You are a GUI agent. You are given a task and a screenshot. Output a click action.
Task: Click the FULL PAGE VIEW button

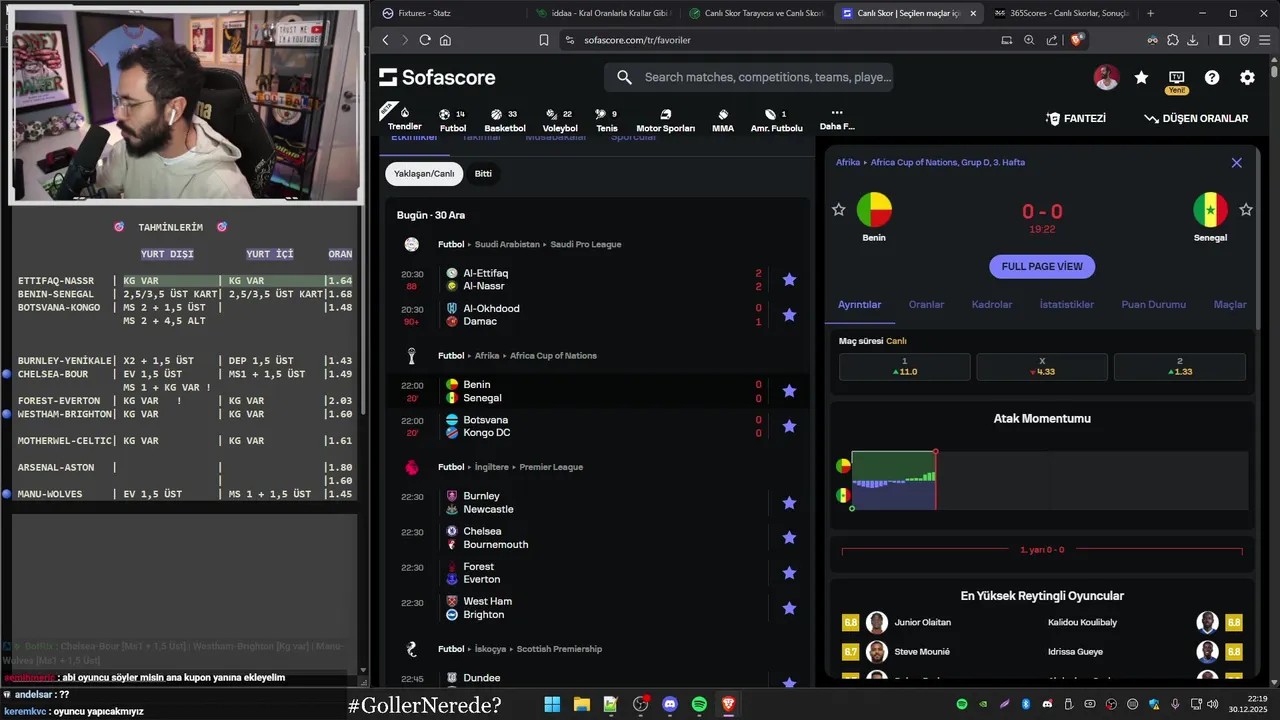[x=1042, y=266]
